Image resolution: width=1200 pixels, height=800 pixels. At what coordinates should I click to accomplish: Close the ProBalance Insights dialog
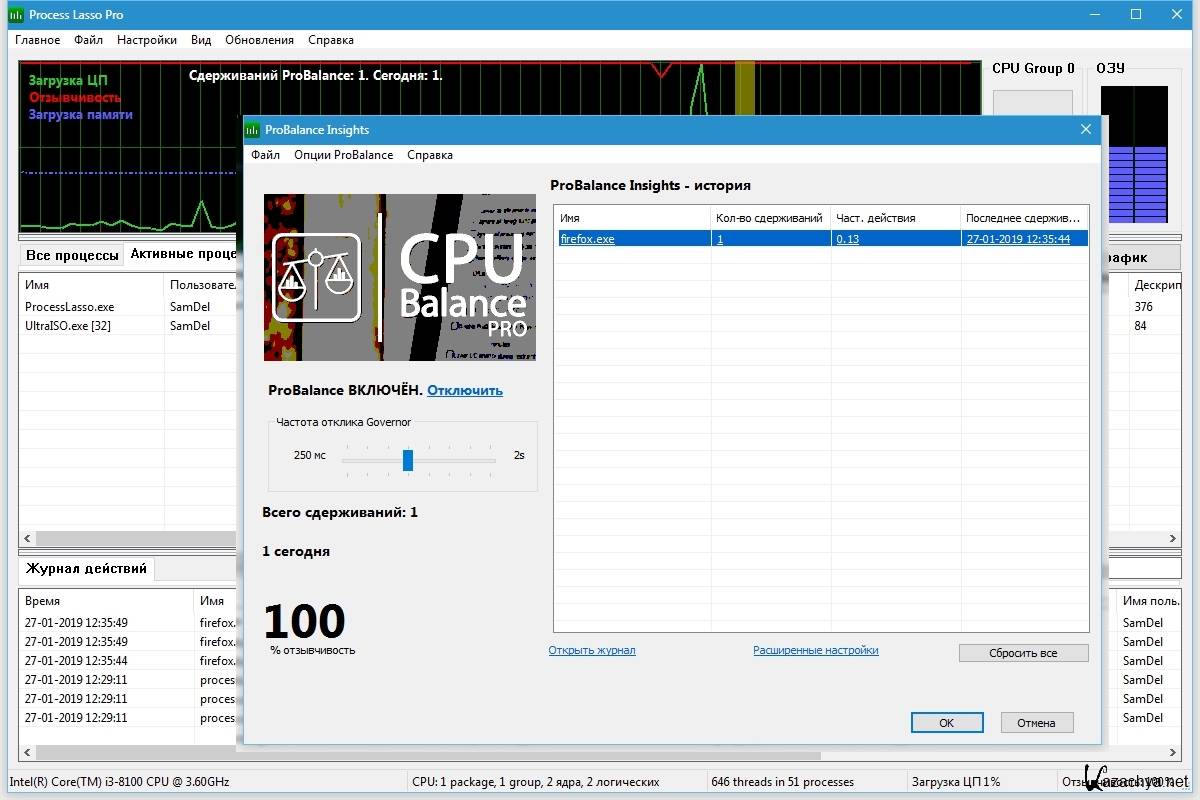coord(1086,129)
